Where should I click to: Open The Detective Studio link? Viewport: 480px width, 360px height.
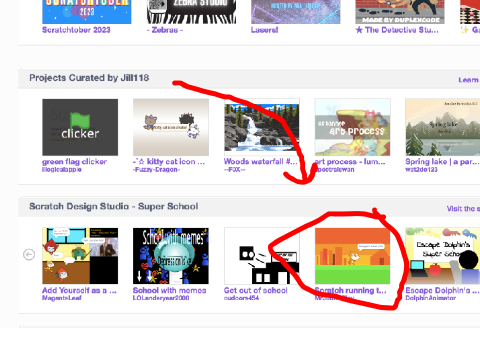pos(397,30)
